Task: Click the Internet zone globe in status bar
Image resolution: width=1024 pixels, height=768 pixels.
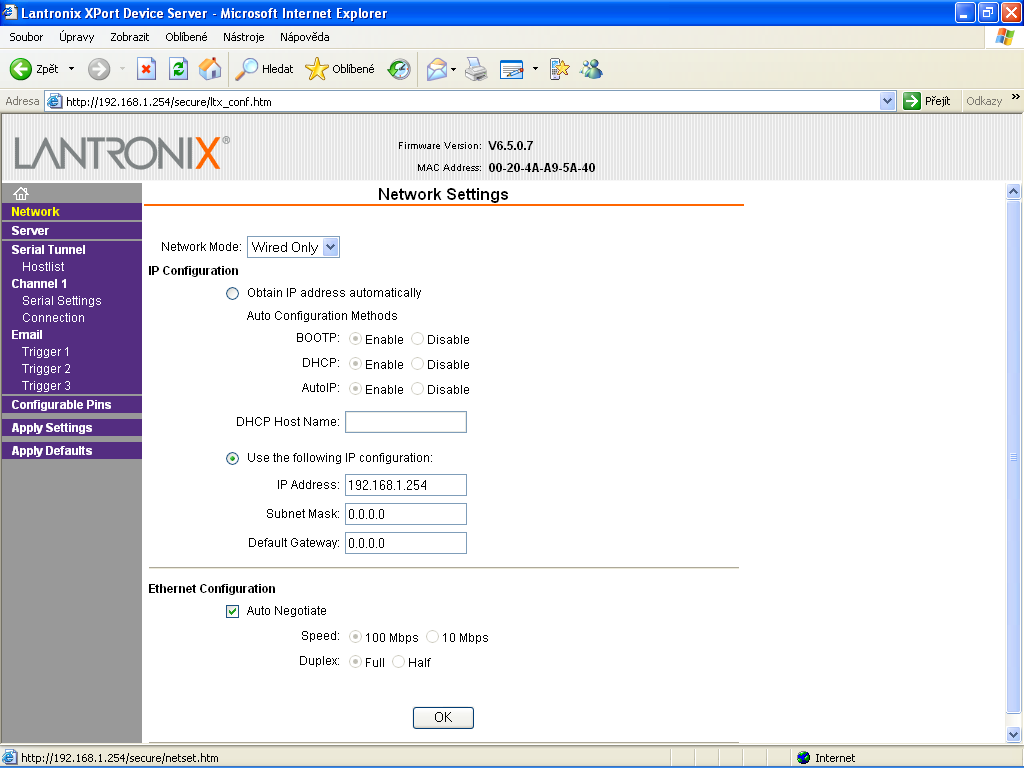Action: [804, 758]
